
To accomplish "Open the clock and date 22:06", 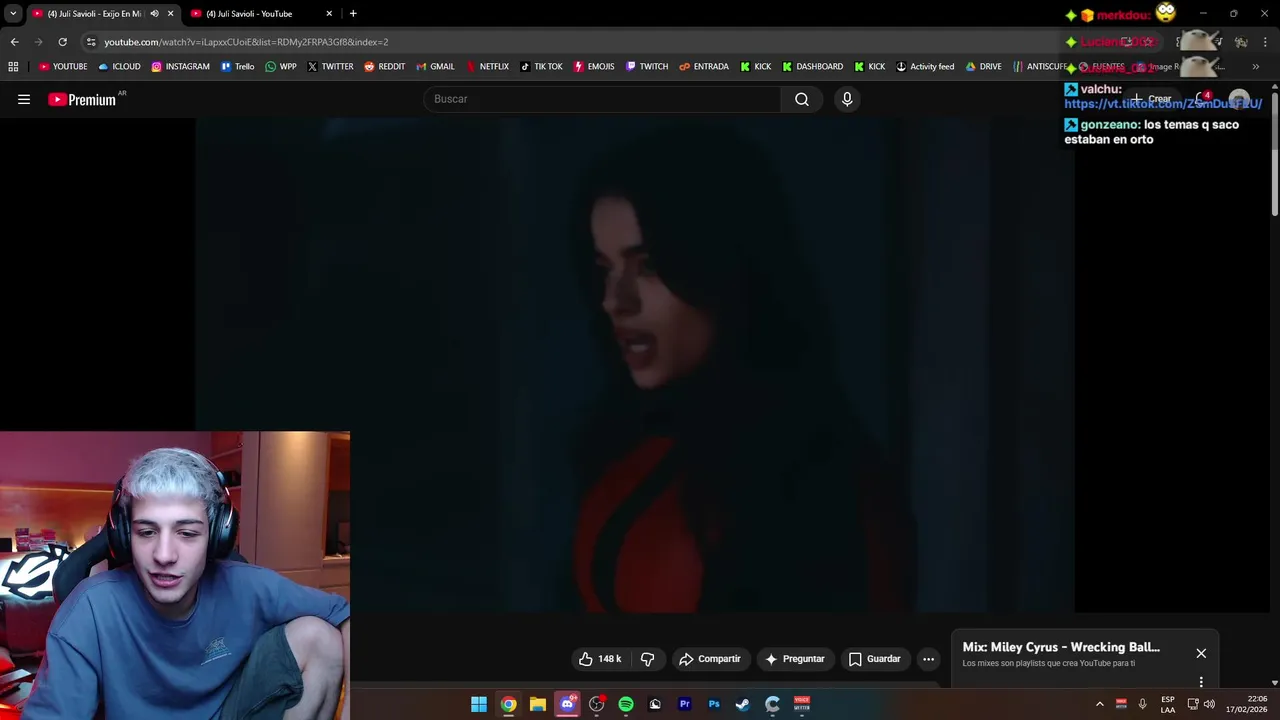I will [x=1247, y=704].
